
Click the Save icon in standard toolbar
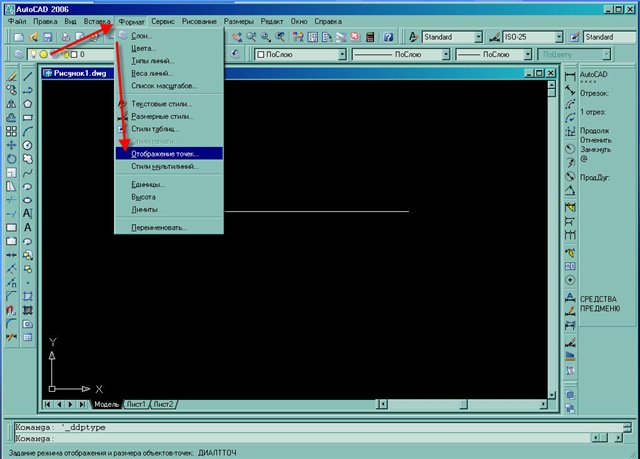click(x=47, y=36)
